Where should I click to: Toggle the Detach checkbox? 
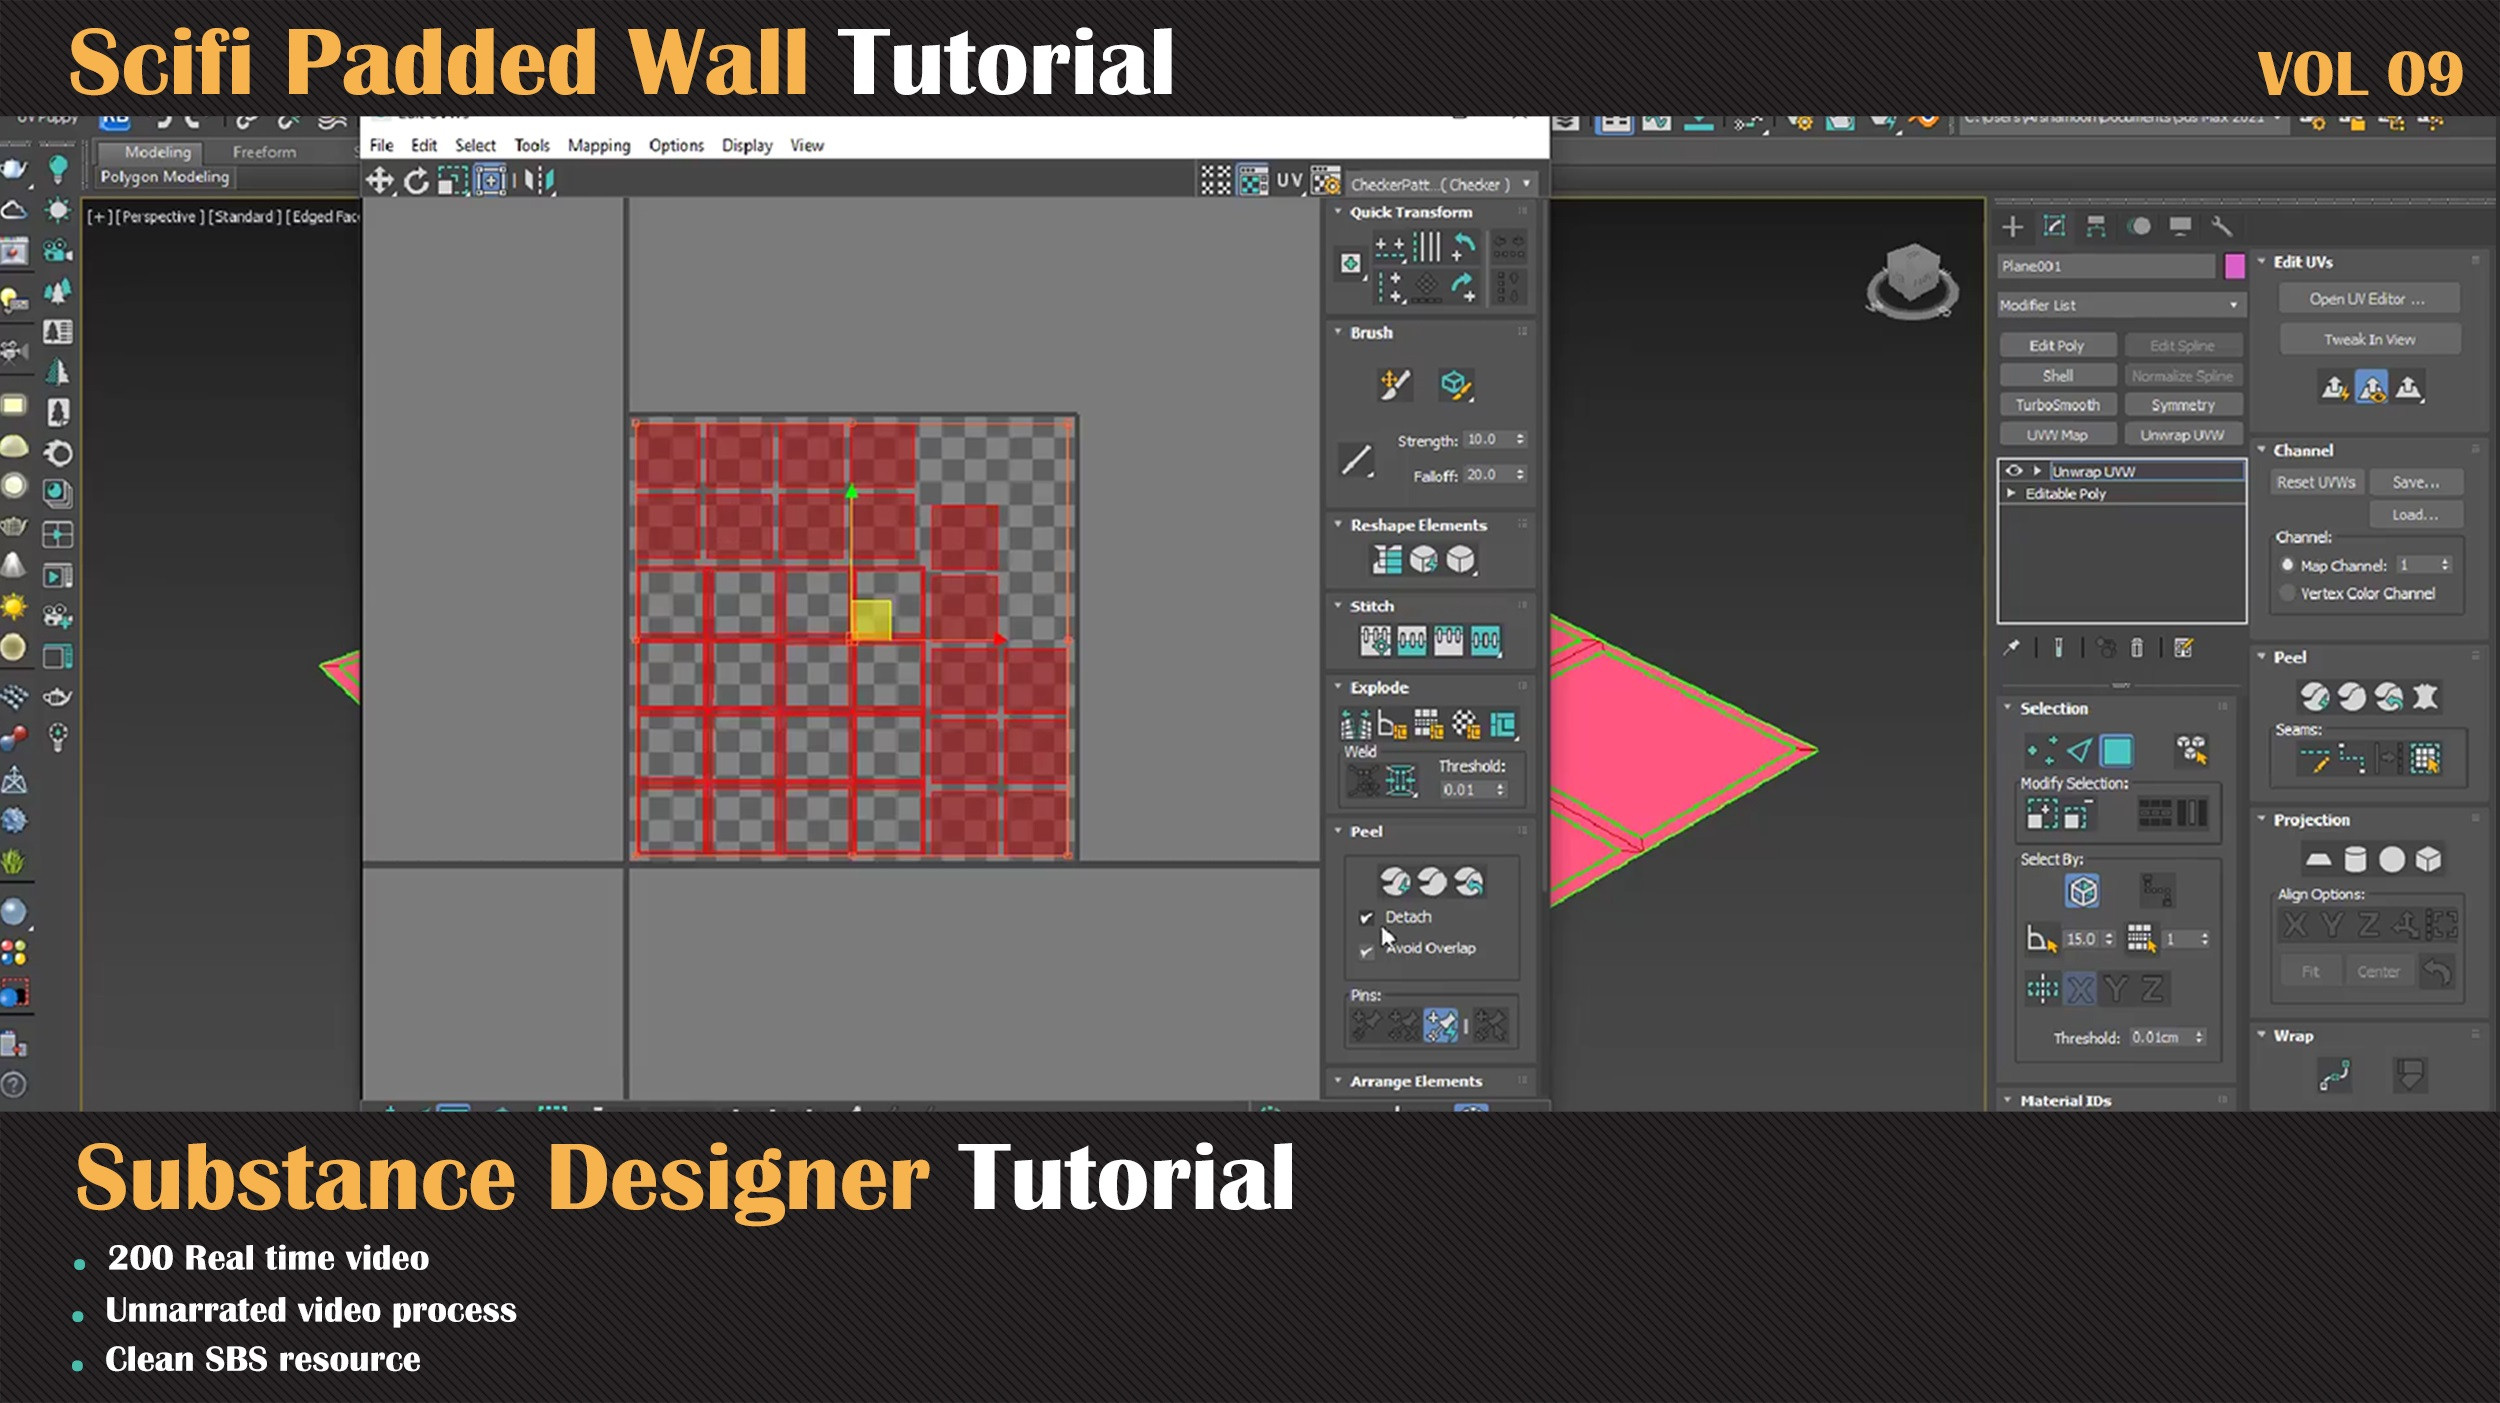pyautogui.click(x=1366, y=917)
